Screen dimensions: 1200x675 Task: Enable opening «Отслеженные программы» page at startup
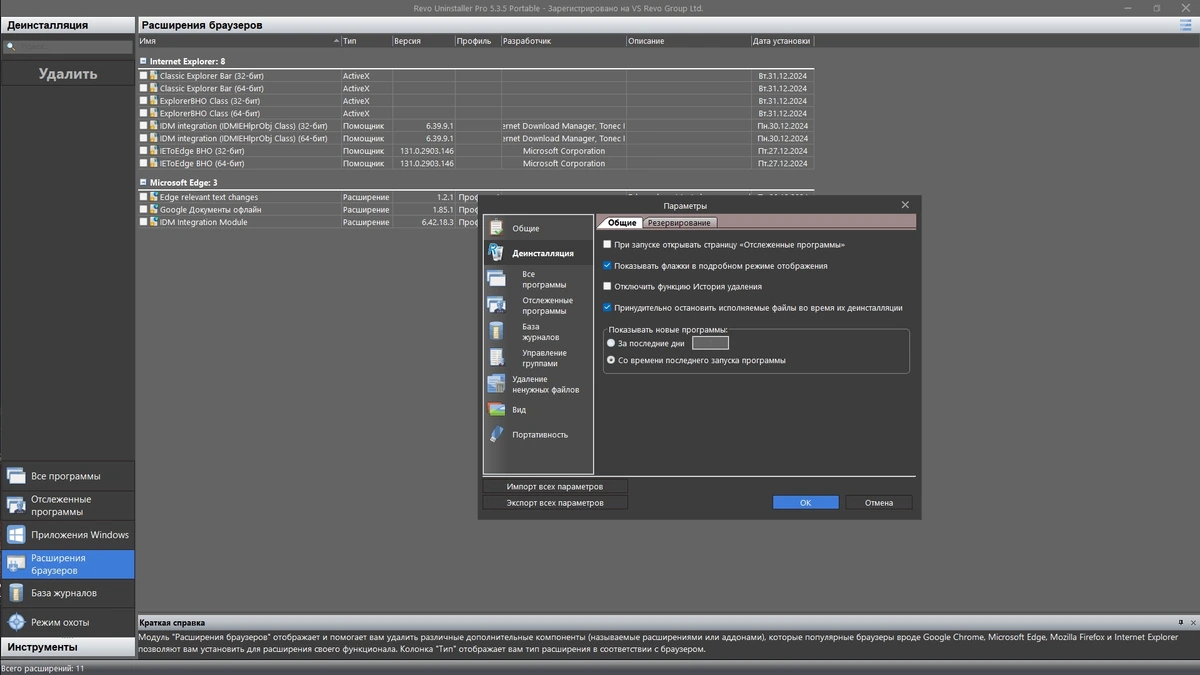point(608,244)
